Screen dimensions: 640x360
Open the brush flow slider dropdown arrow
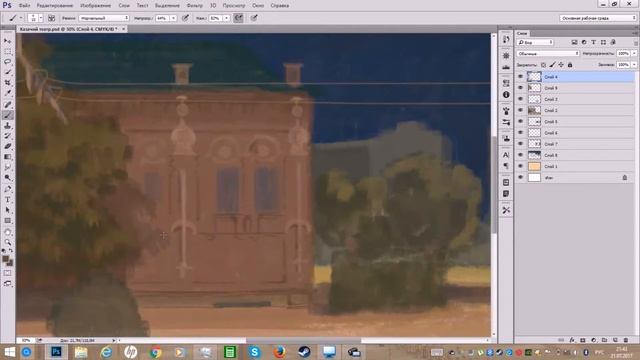pyautogui.click(x=227, y=18)
